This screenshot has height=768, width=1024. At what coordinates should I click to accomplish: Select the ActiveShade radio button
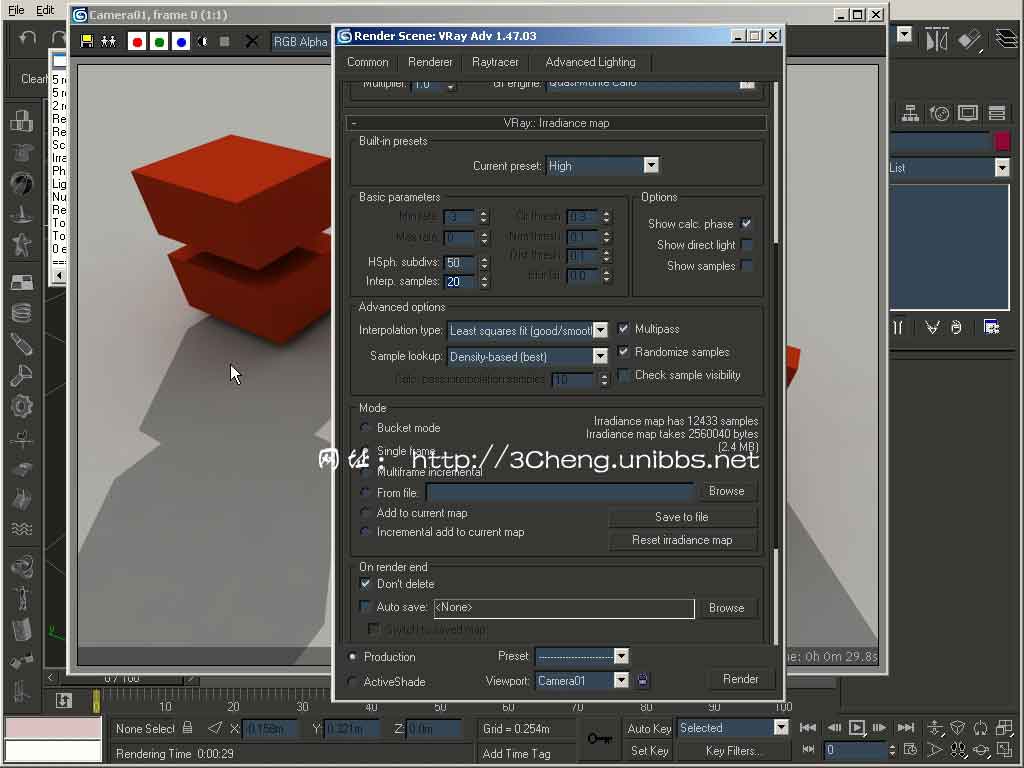coord(352,681)
